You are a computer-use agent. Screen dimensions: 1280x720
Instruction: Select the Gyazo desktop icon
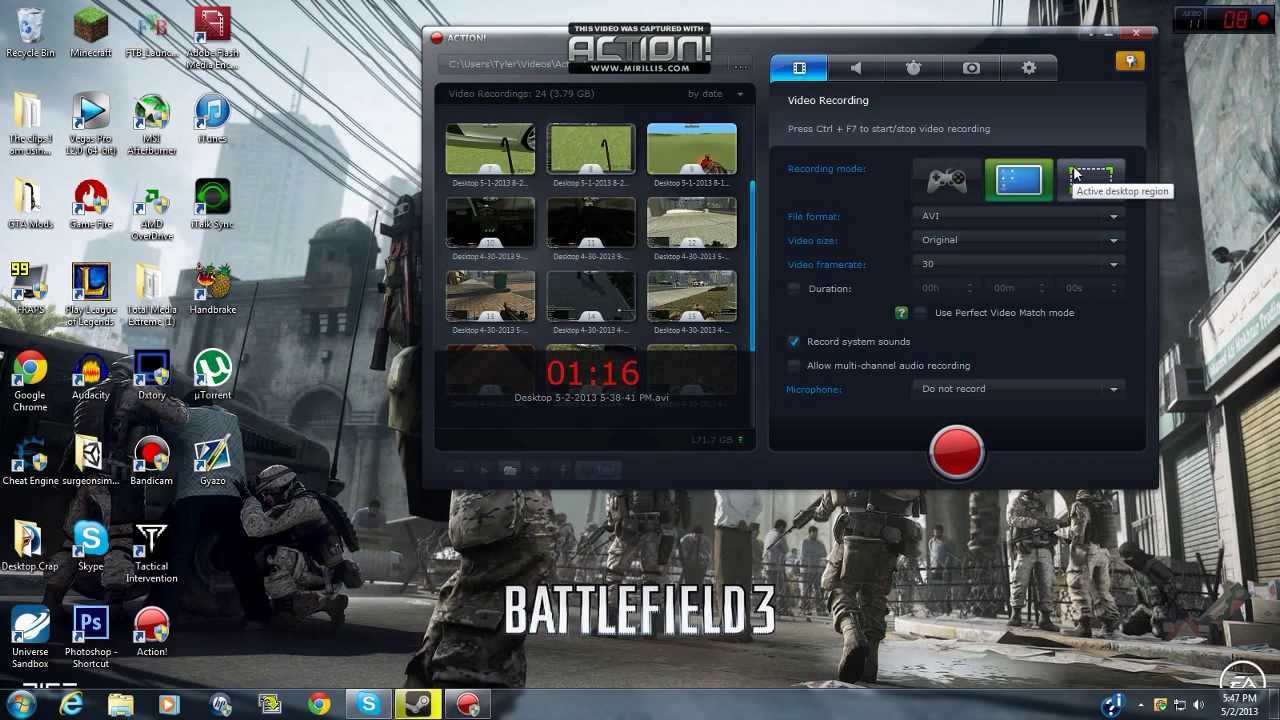pos(212,461)
